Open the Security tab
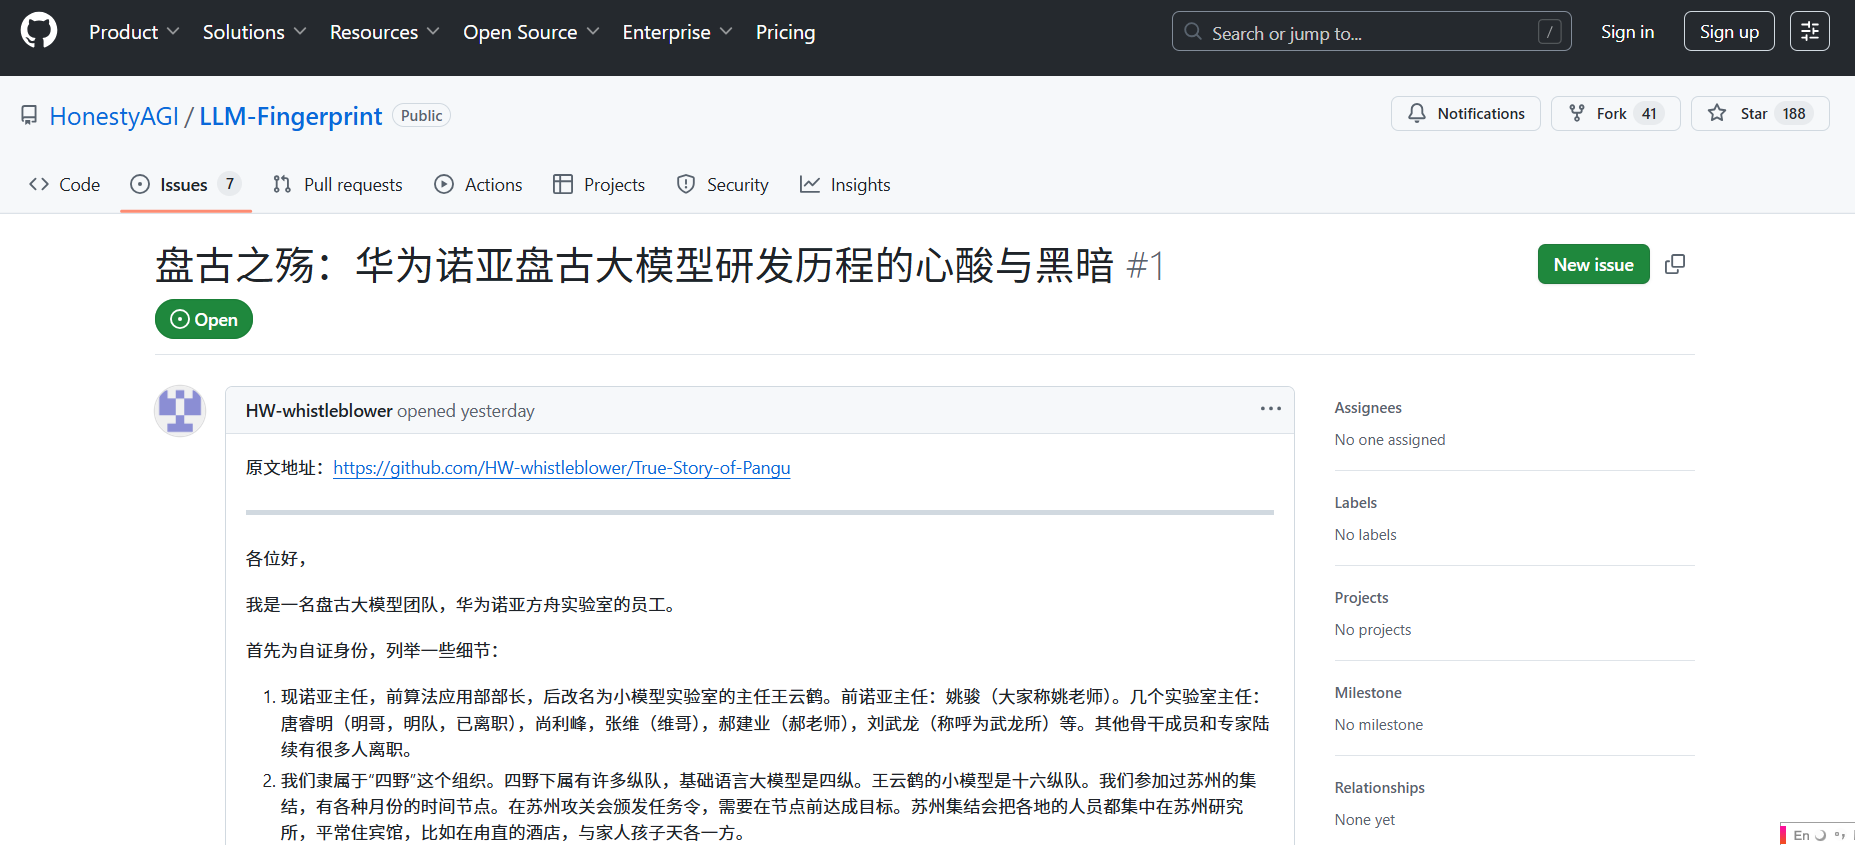The image size is (1855, 845). (x=723, y=185)
